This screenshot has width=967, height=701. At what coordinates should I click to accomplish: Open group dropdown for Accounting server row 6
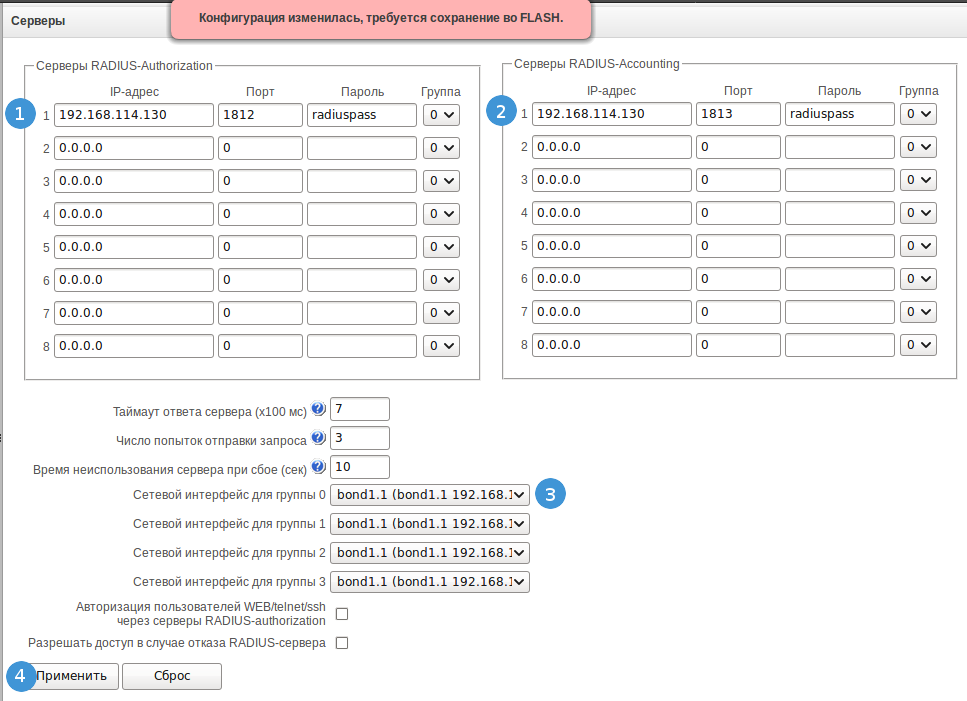(x=918, y=279)
